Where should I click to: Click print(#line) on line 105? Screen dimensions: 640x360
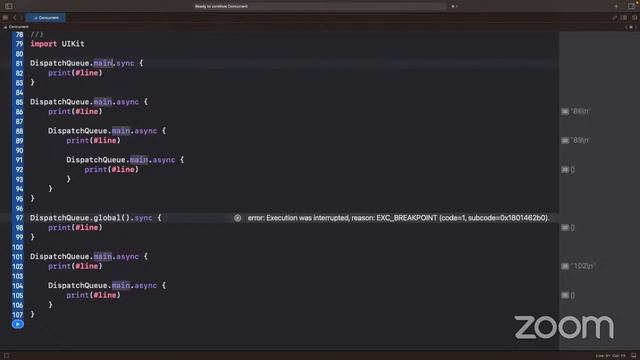tap(93, 295)
